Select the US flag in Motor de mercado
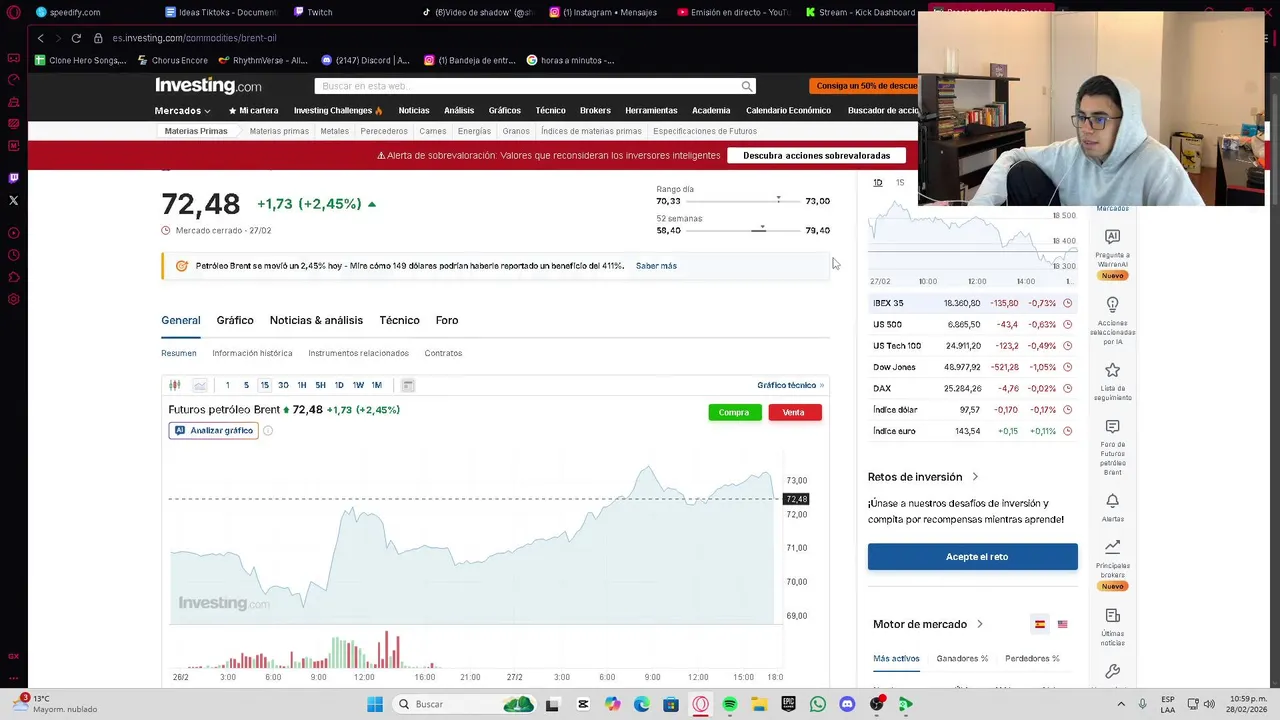The image size is (1280, 720). (1062, 624)
